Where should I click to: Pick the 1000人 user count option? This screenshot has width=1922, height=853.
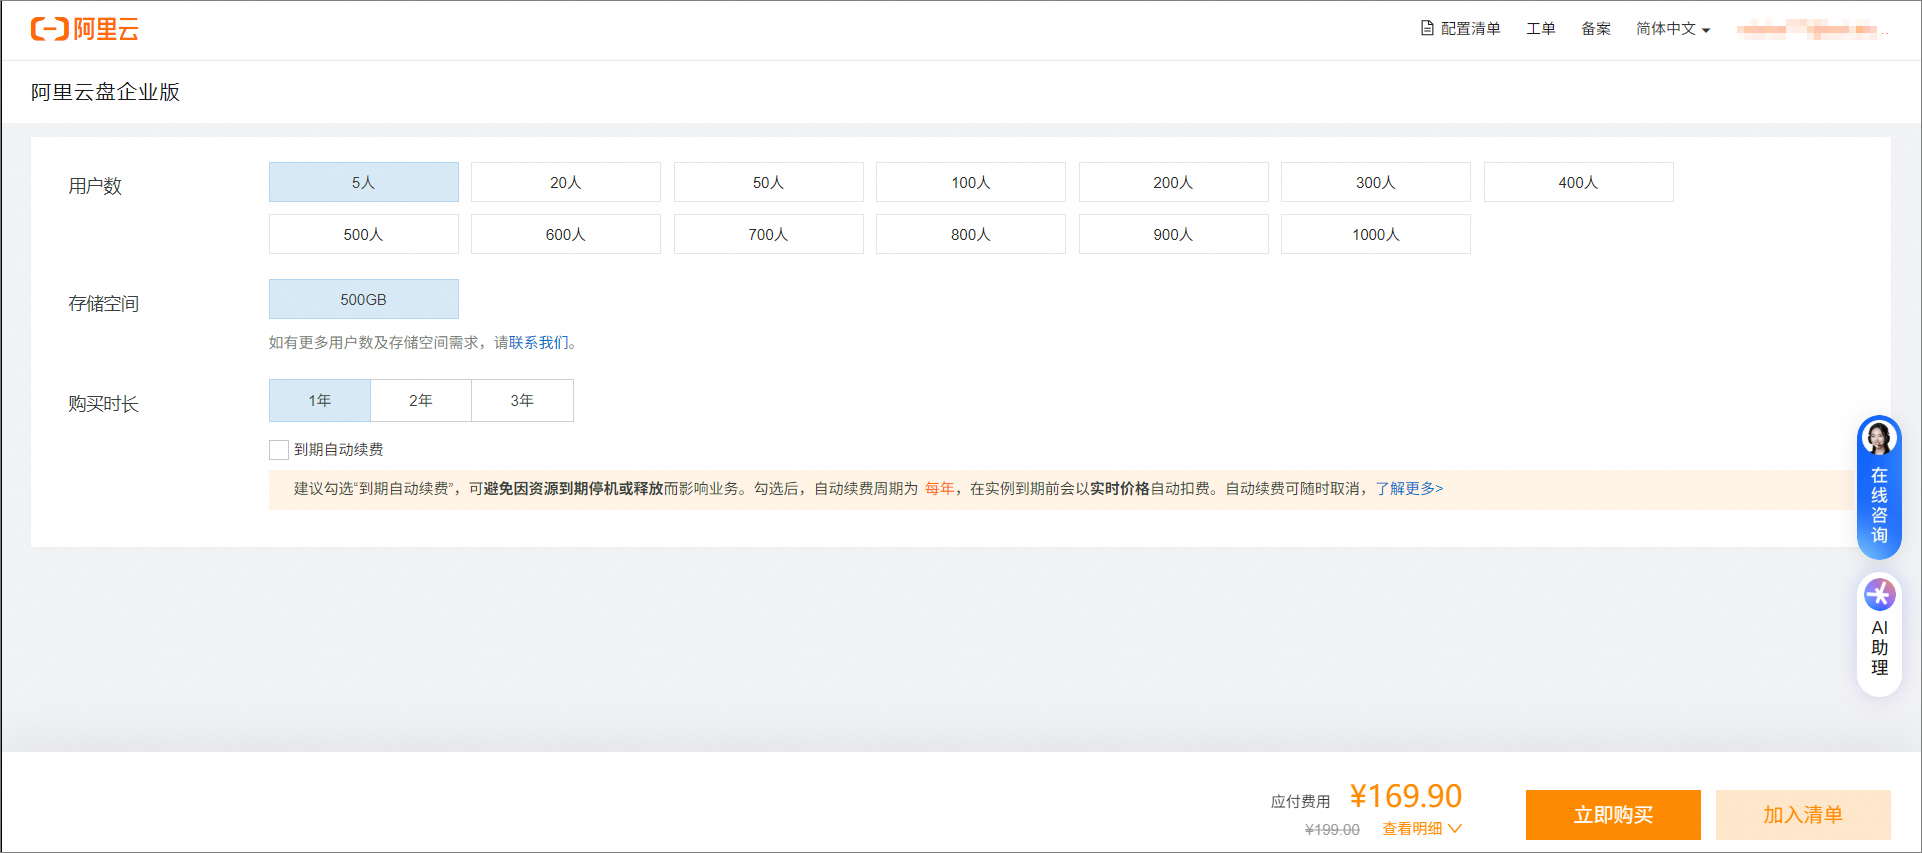click(1376, 234)
